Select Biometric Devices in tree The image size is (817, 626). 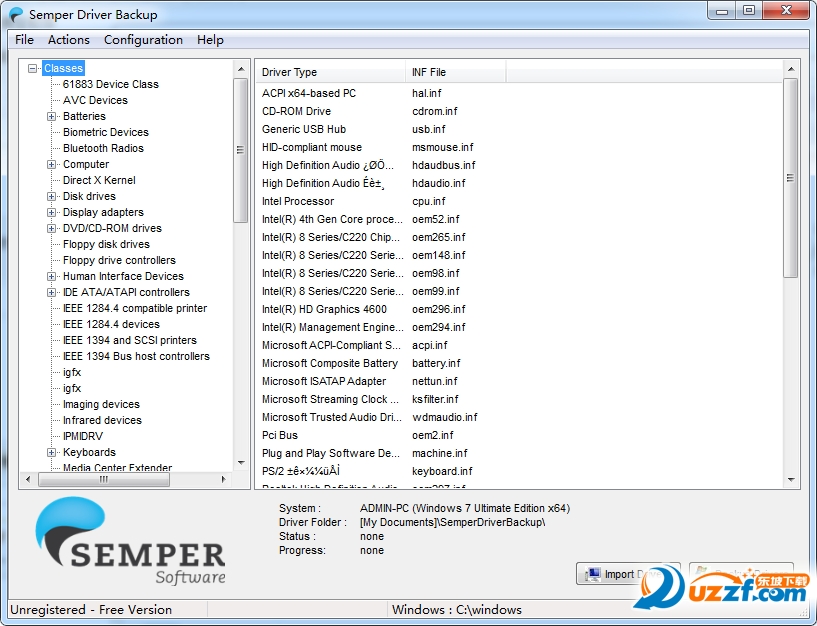coord(106,132)
